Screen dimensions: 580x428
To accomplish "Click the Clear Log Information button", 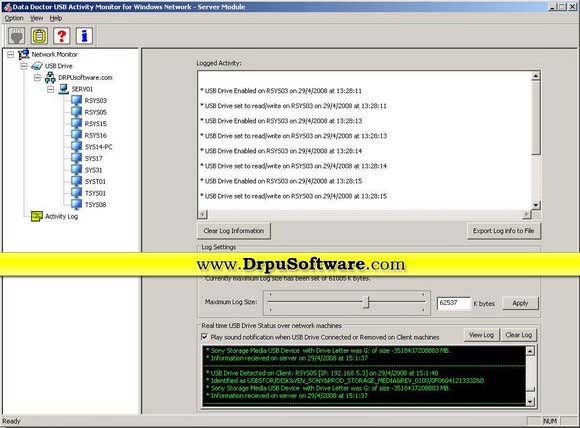I will [x=234, y=231].
